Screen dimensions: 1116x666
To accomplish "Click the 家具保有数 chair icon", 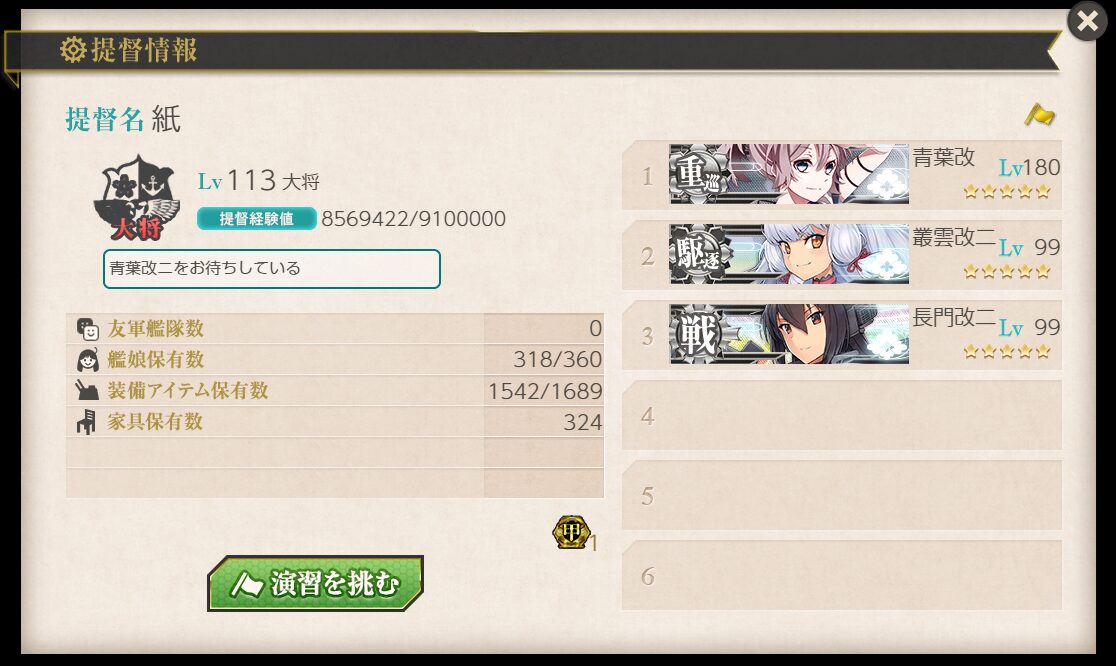I will click(x=86, y=422).
